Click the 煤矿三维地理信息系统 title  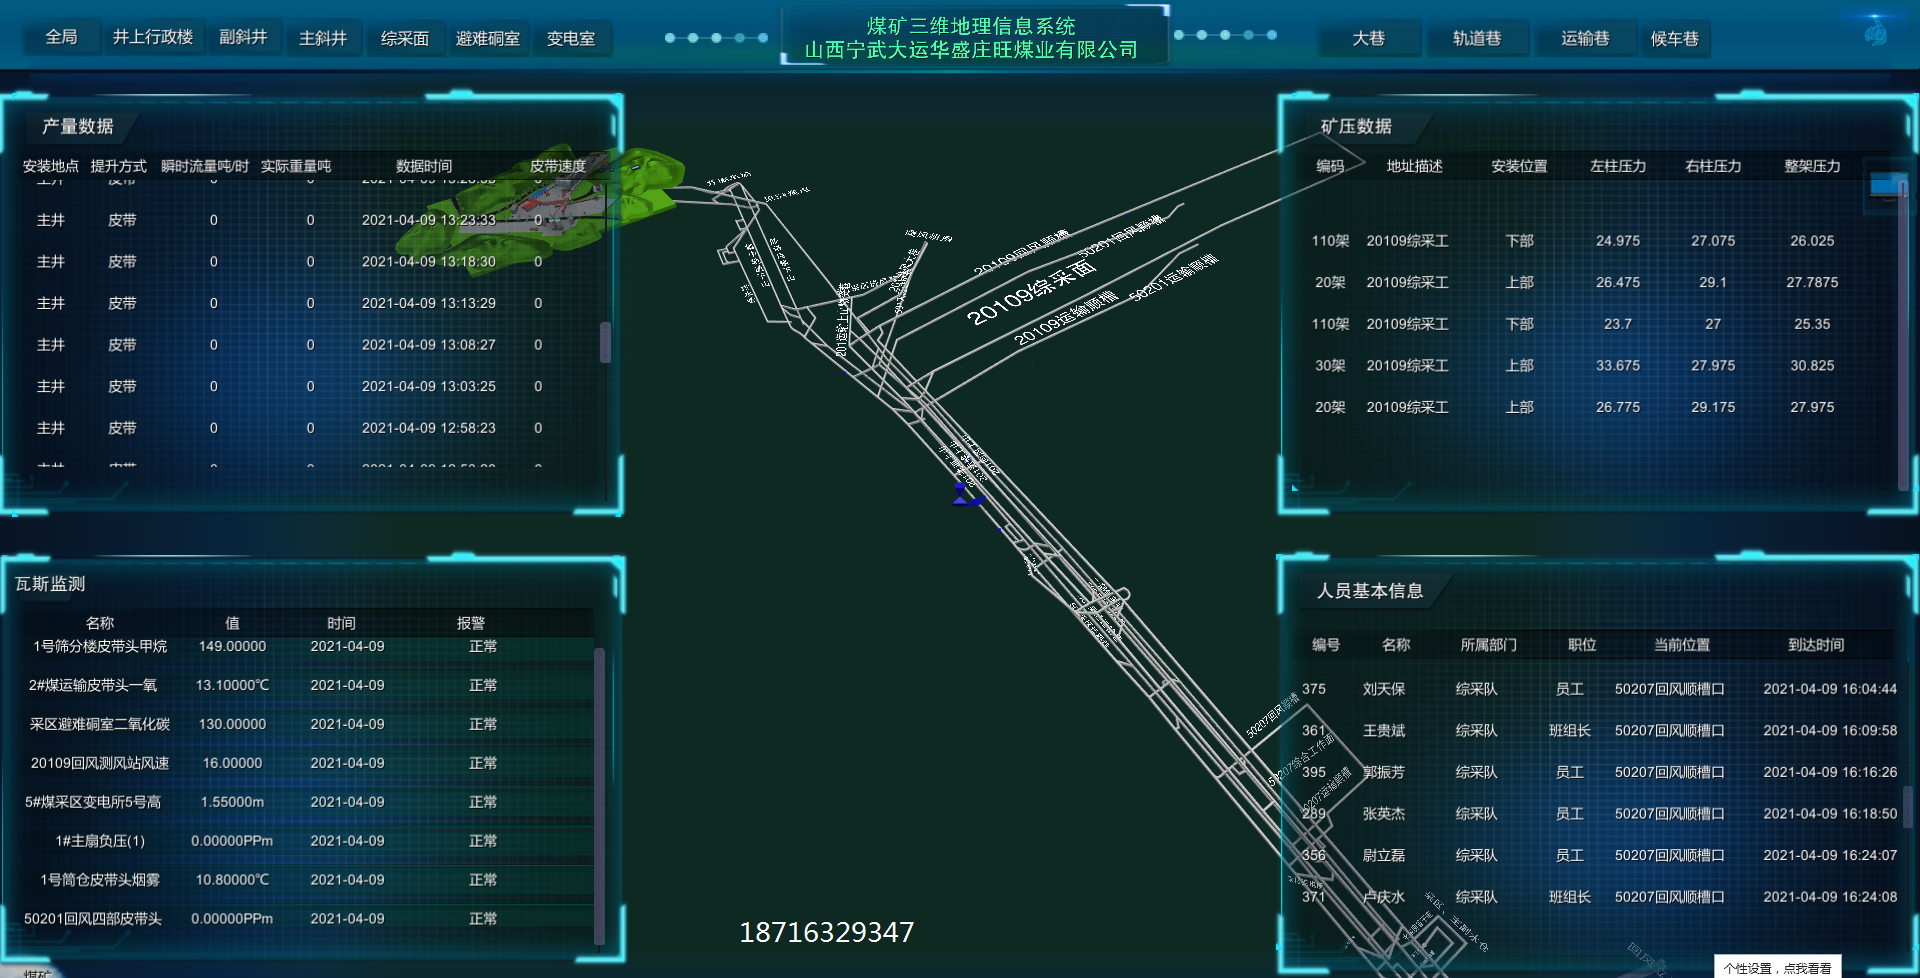(971, 26)
